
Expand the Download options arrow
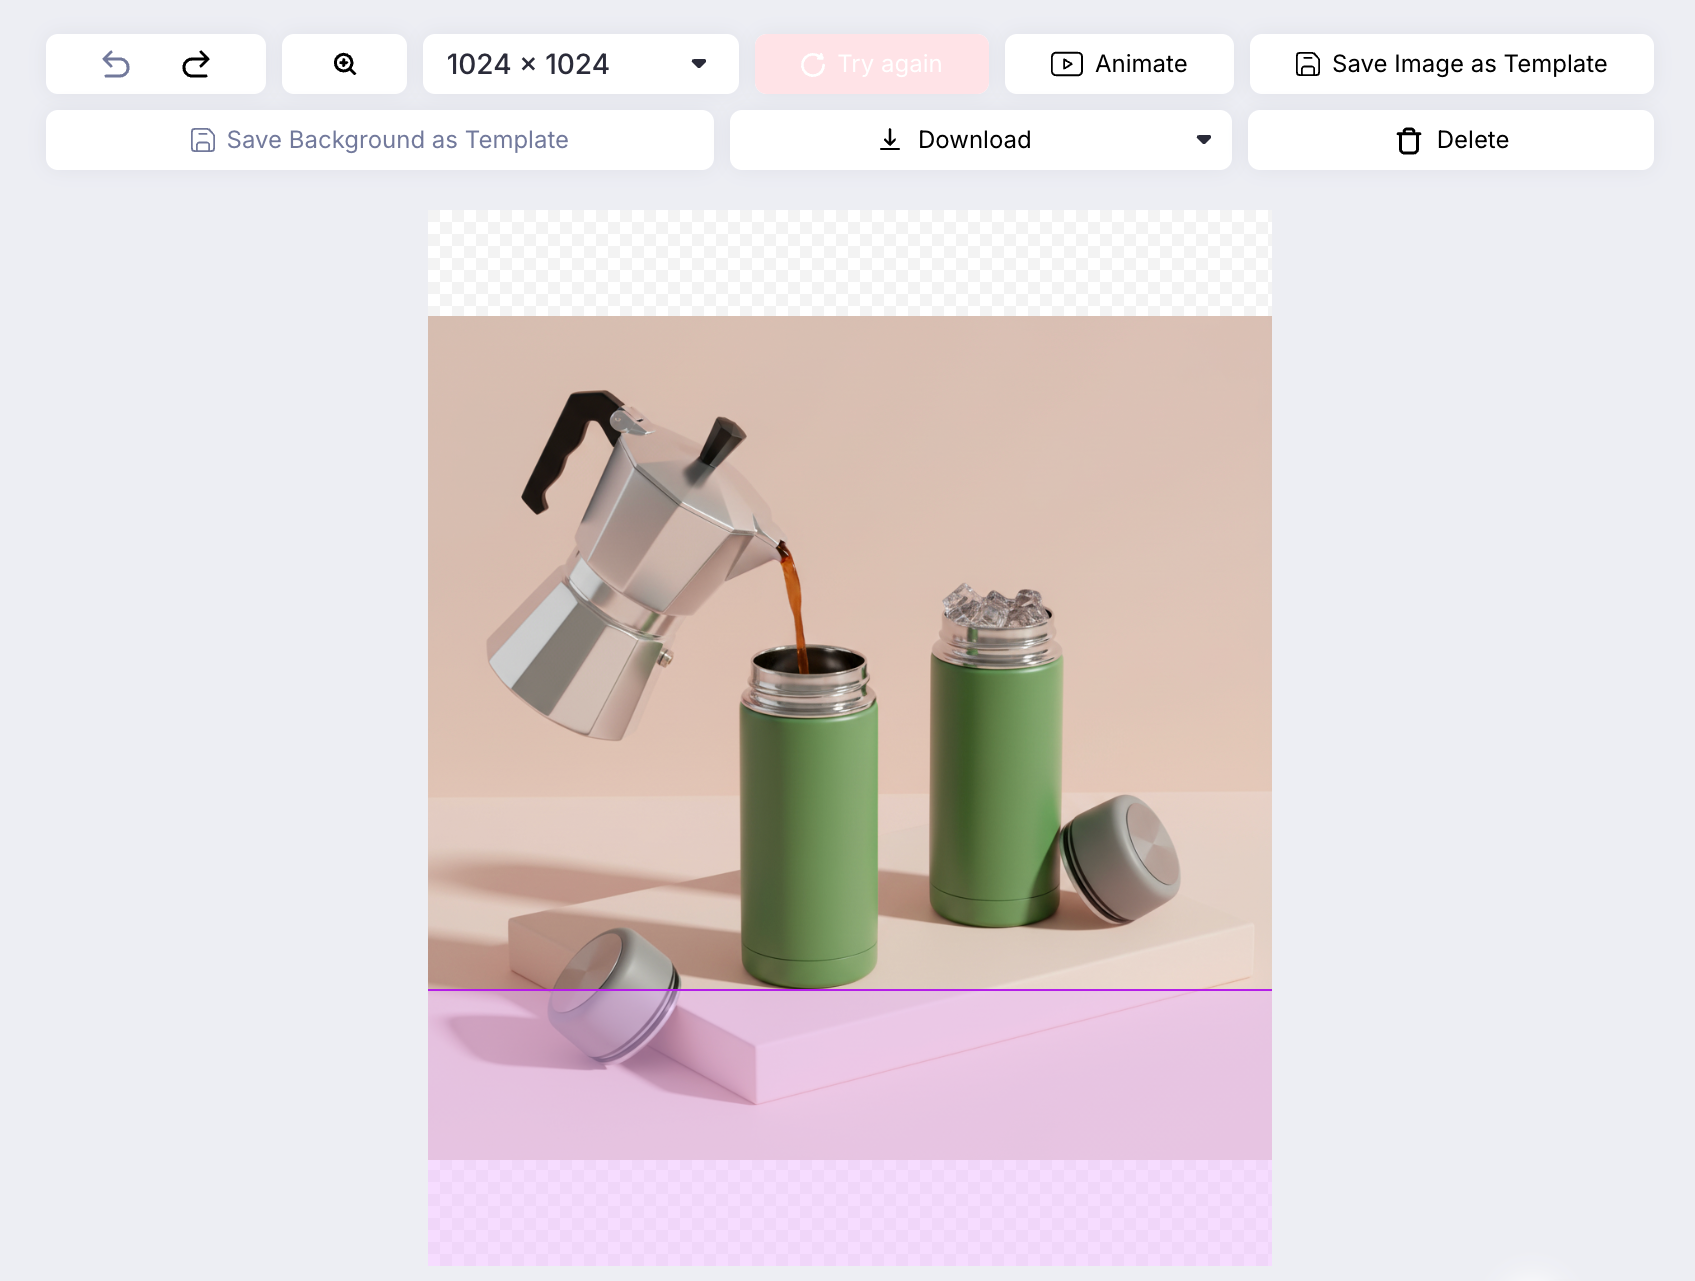coord(1204,140)
